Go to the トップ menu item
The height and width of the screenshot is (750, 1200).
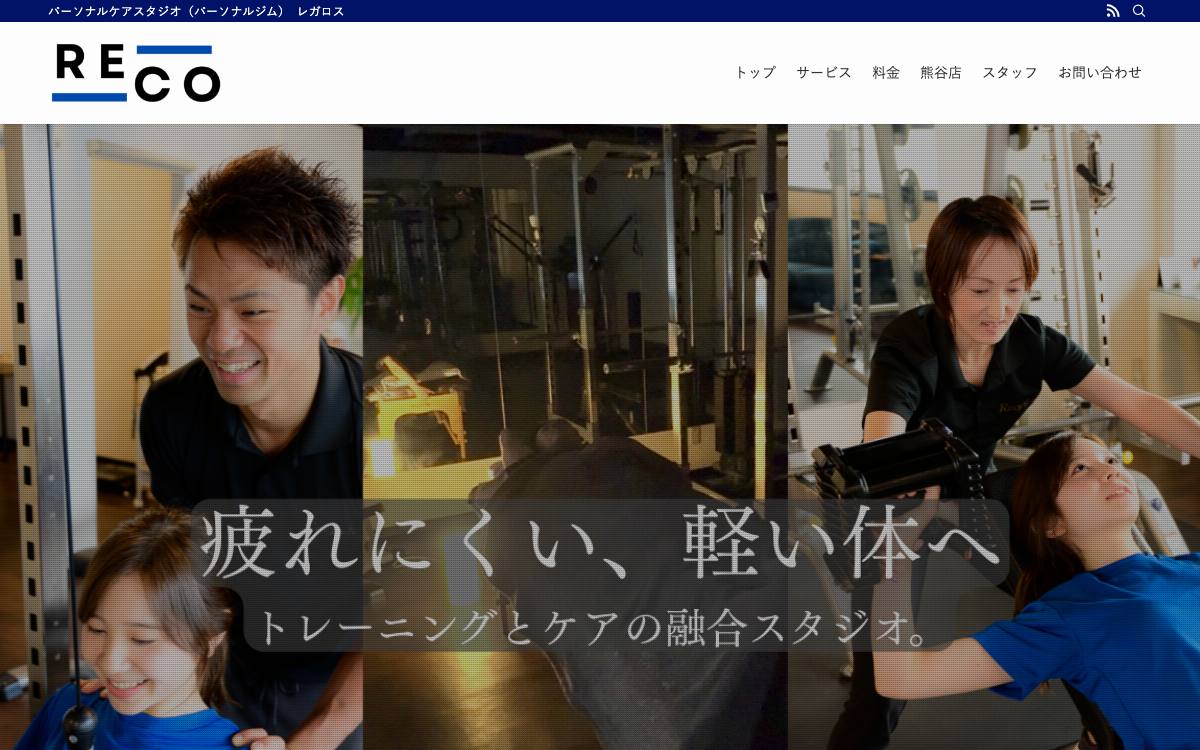755,73
